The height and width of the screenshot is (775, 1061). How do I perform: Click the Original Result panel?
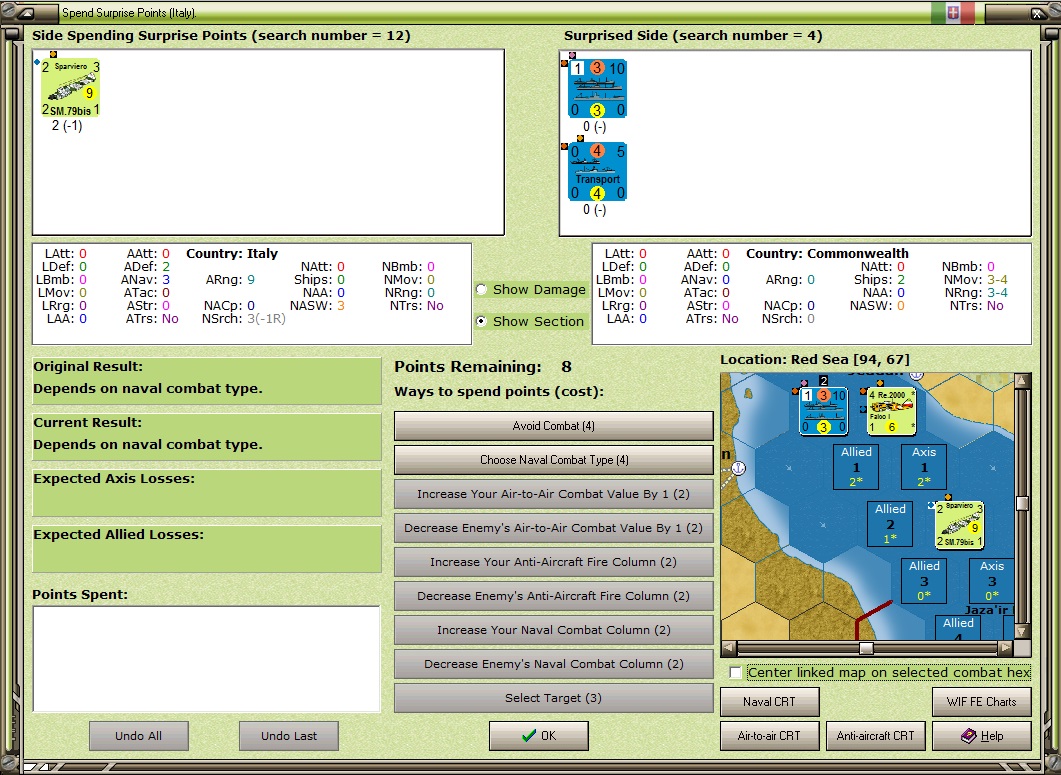click(207, 381)
